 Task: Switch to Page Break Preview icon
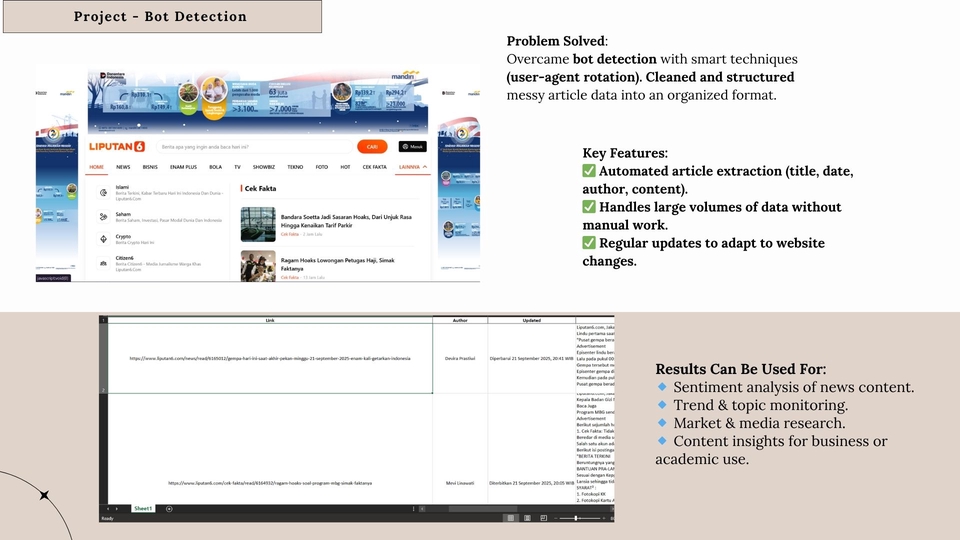(x=544, y=518)
